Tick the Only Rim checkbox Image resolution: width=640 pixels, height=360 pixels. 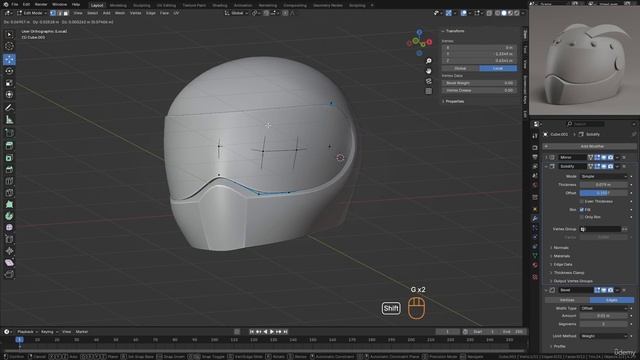(582, 217)
